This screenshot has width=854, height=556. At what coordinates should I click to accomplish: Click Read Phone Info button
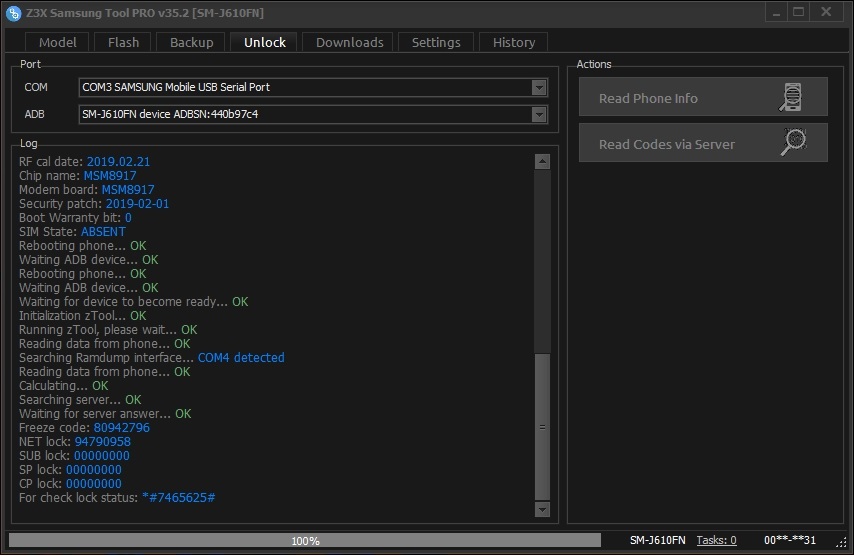[703, 97]
